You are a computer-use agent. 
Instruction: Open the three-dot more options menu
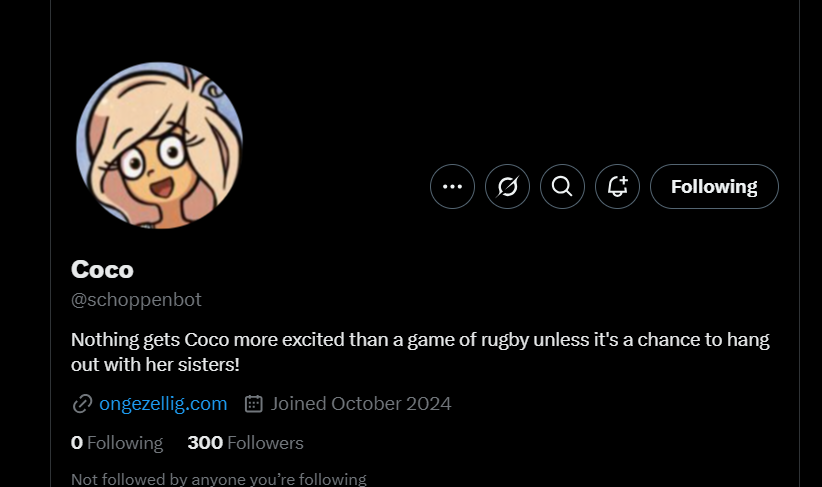pyautogui.click(x=452, y=186)
